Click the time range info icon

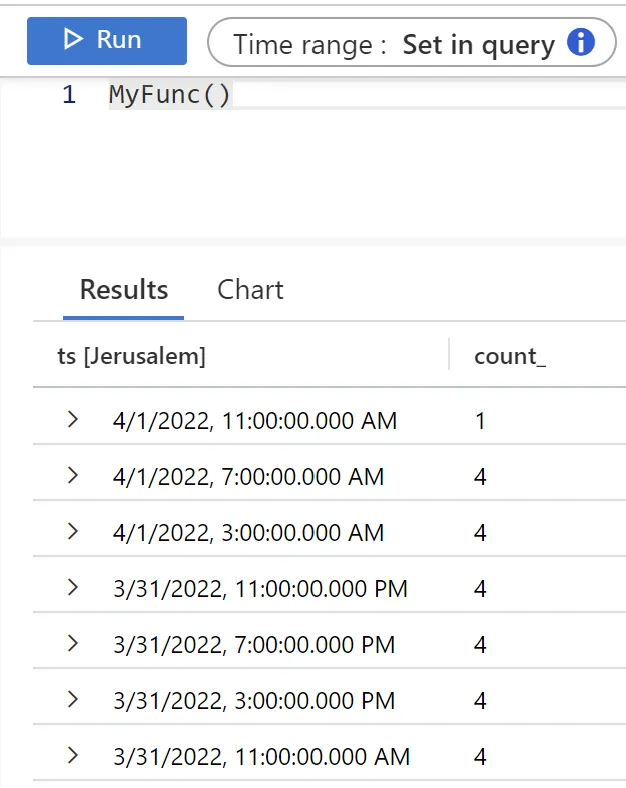coord(580,43)
